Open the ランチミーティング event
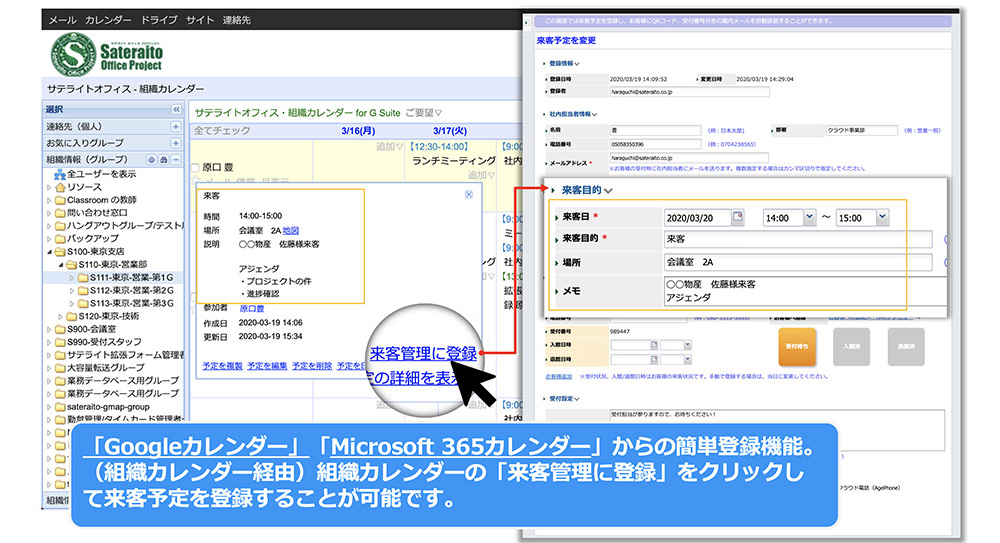The image size is (1000, 543). pos(454,161)
